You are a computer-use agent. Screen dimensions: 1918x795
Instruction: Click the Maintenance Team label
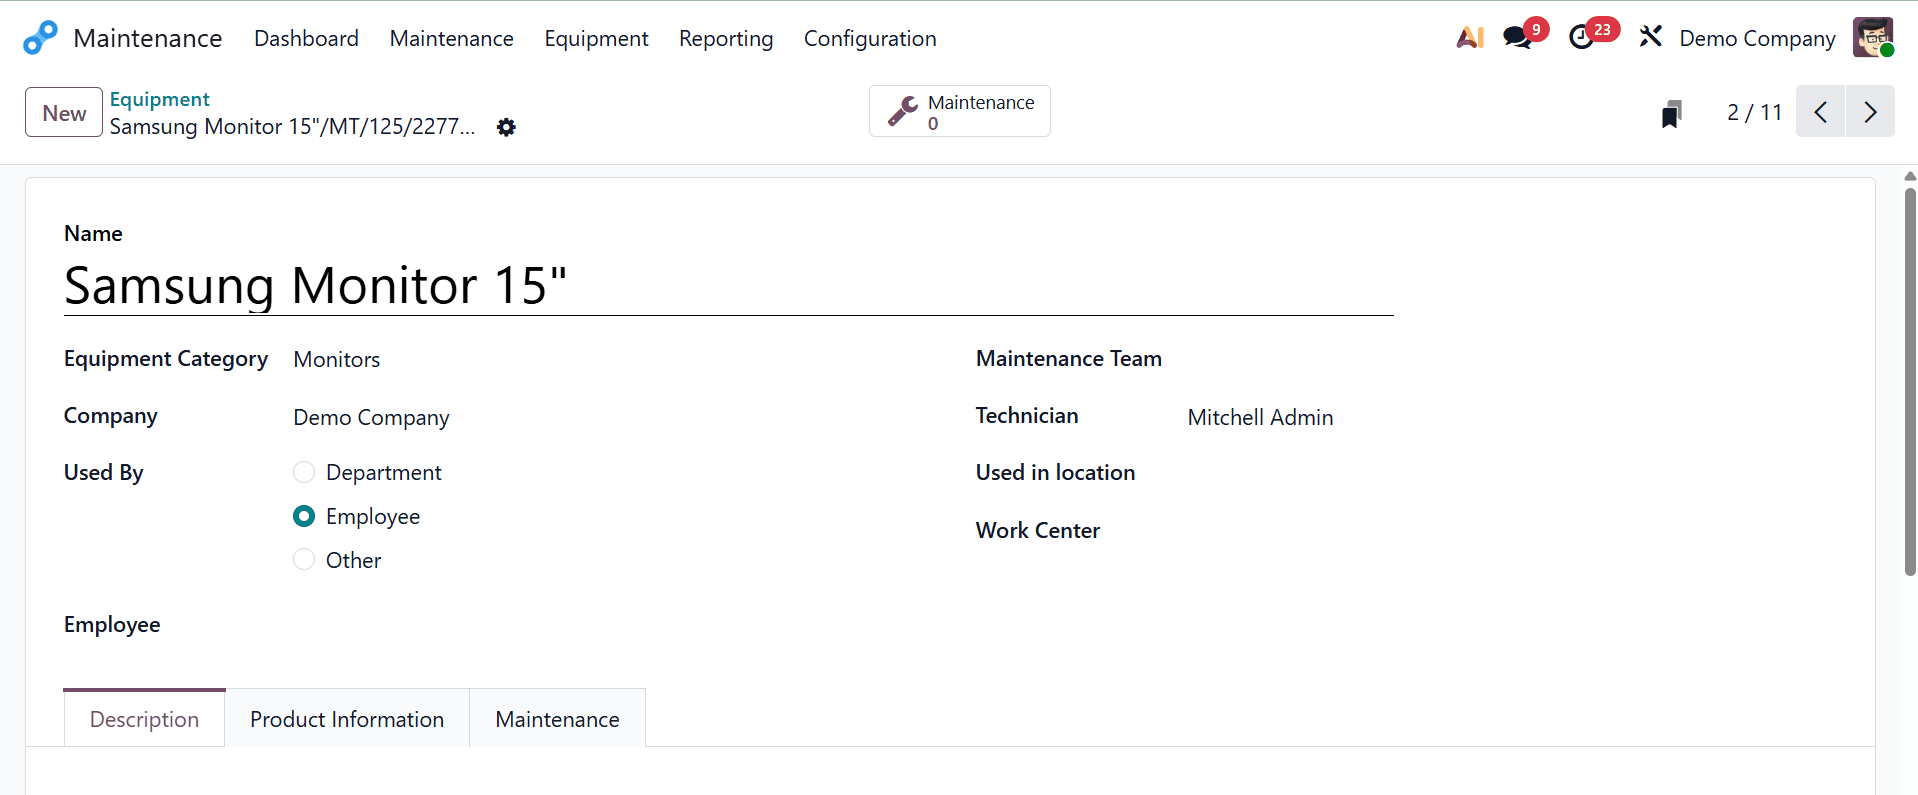(x=1069, y=359)
